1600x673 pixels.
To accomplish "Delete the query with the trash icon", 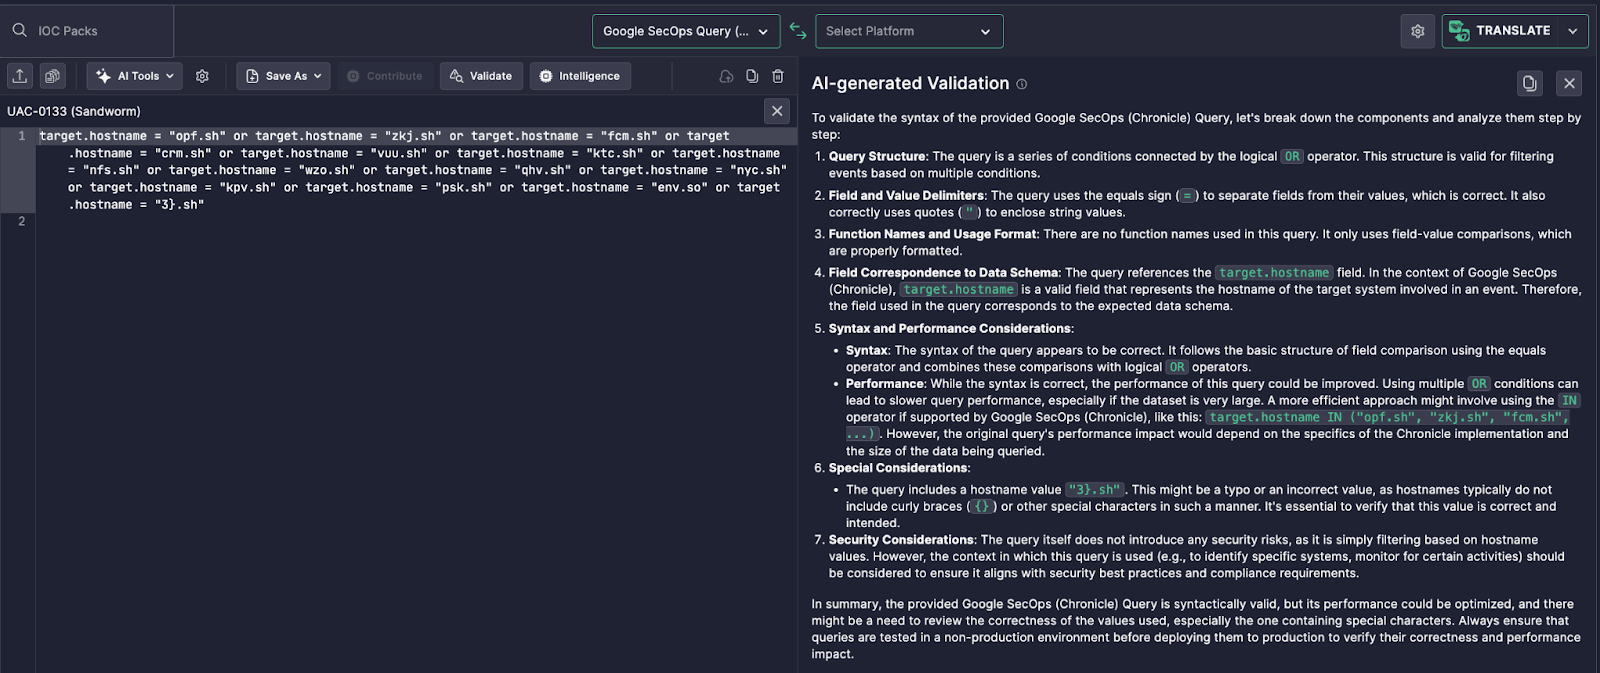I will click(778, 76).
